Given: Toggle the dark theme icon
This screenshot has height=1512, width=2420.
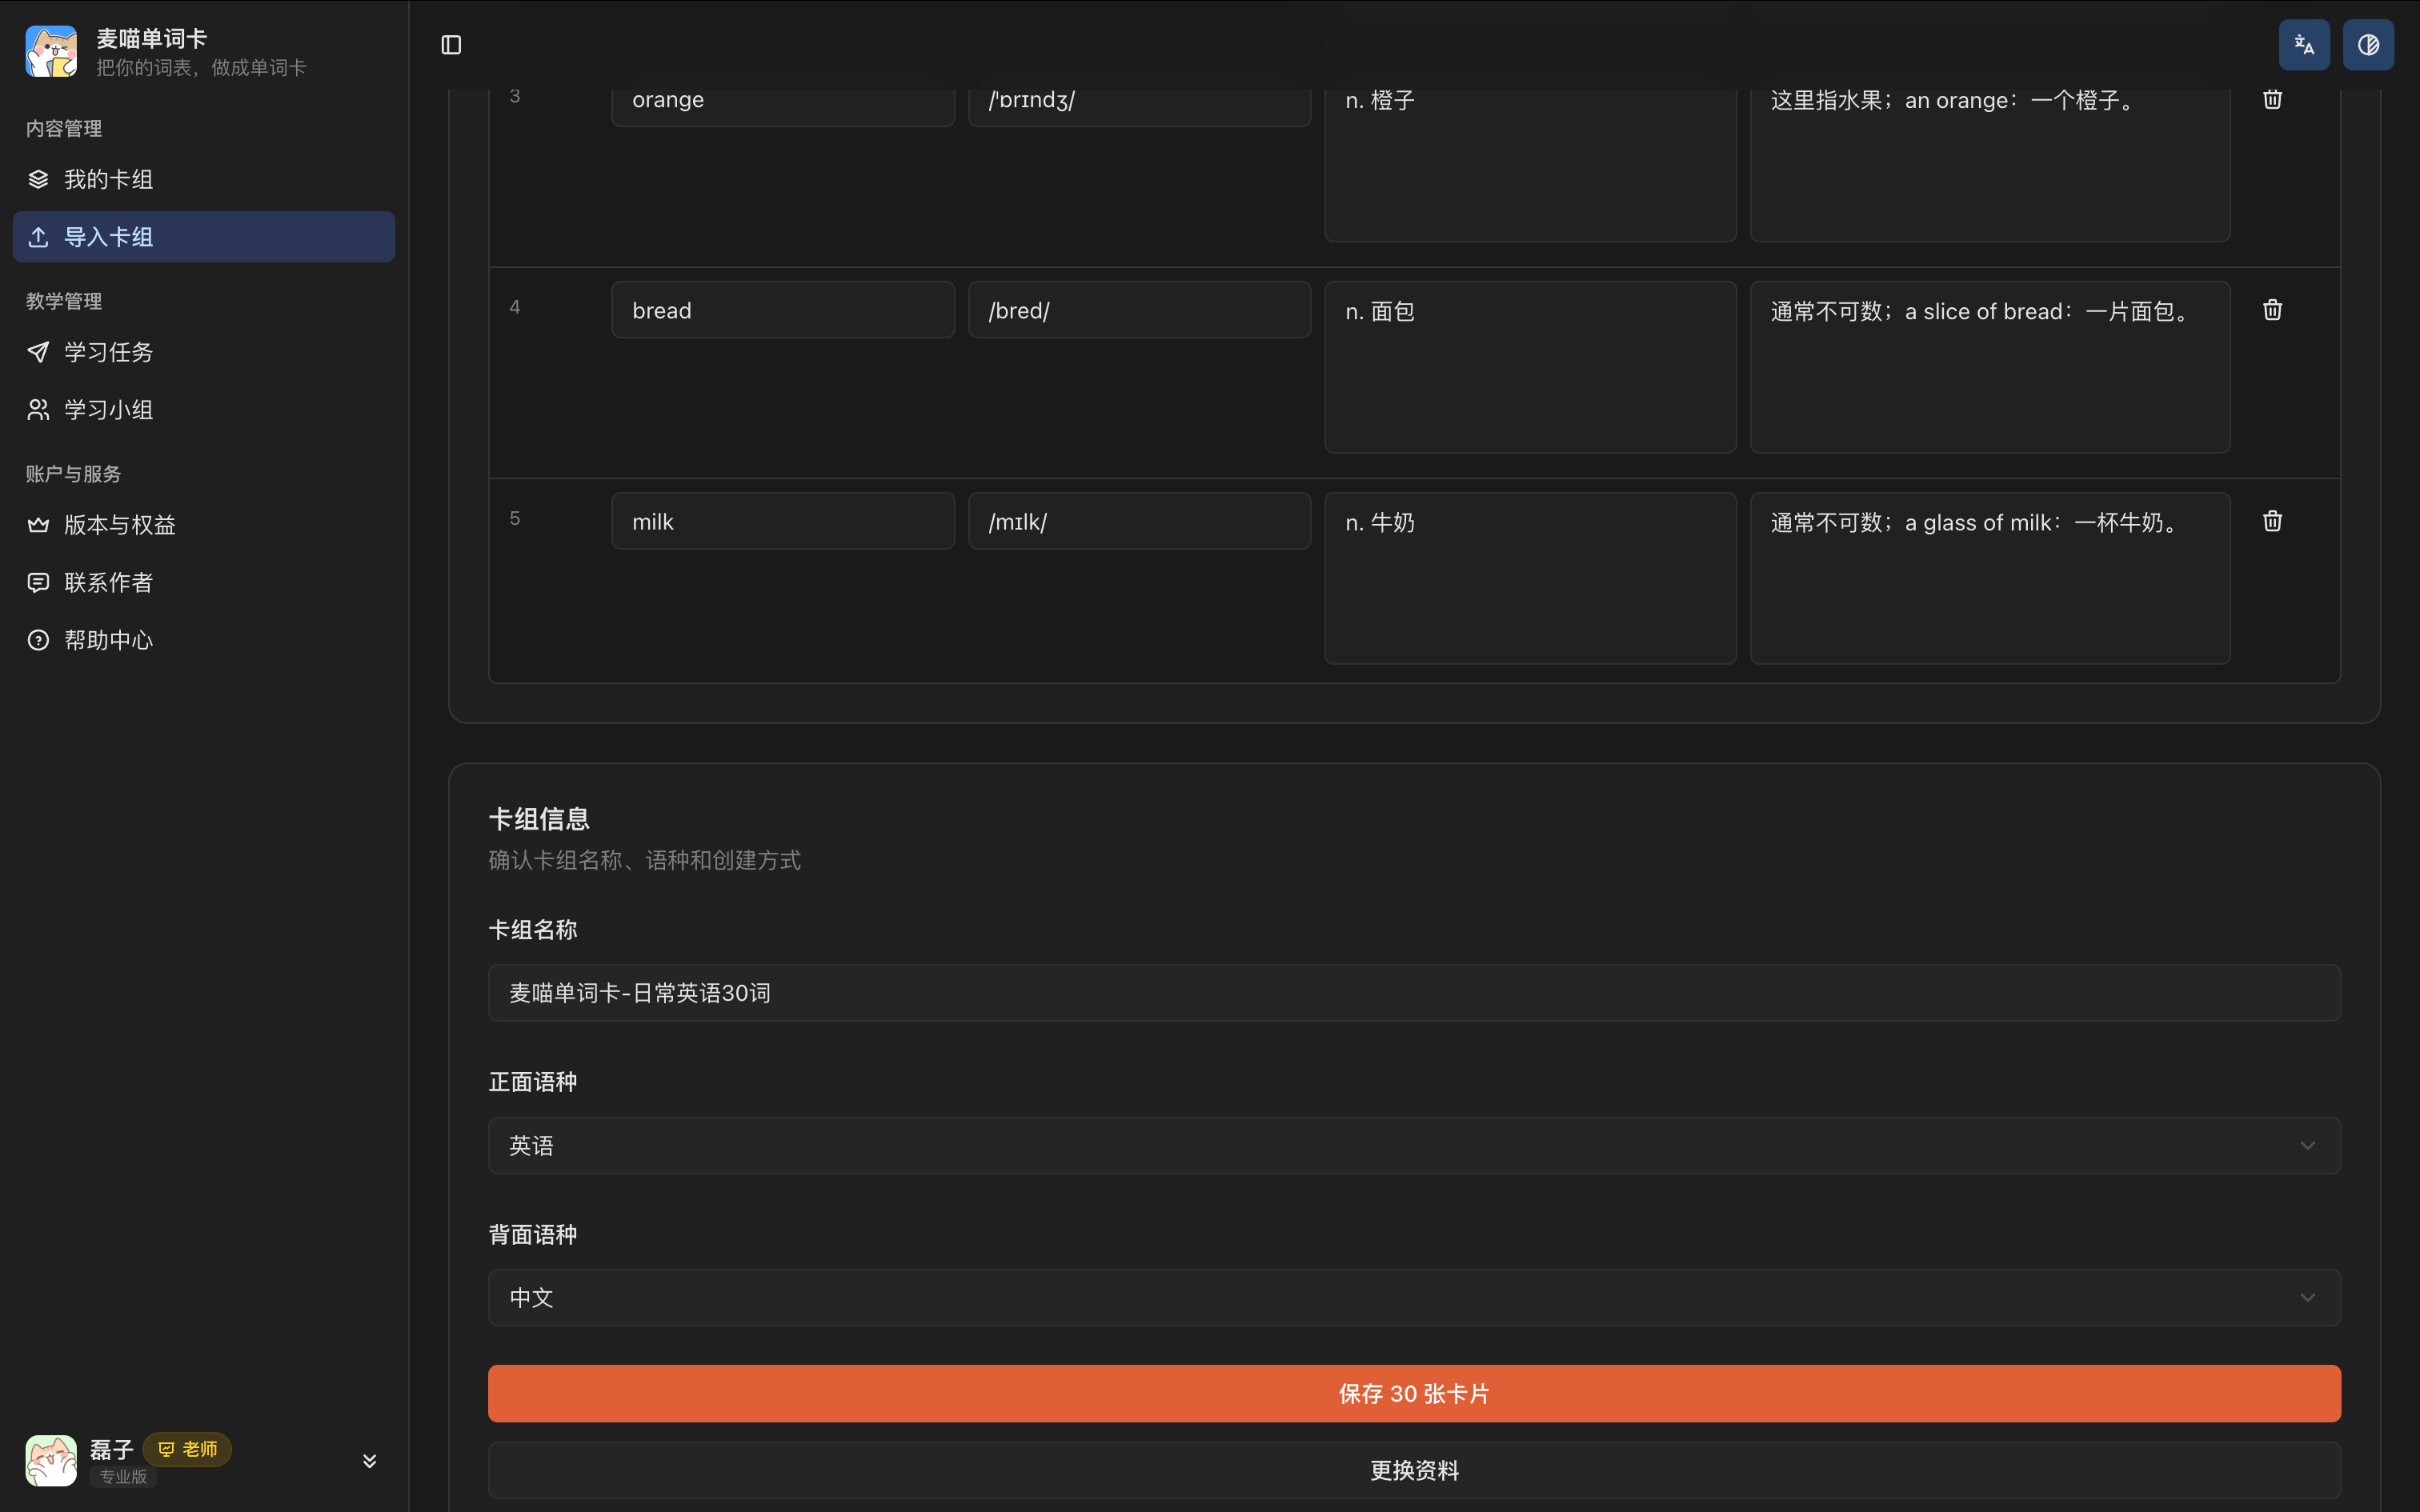Looking at the screenshot, I should 2368,45.
